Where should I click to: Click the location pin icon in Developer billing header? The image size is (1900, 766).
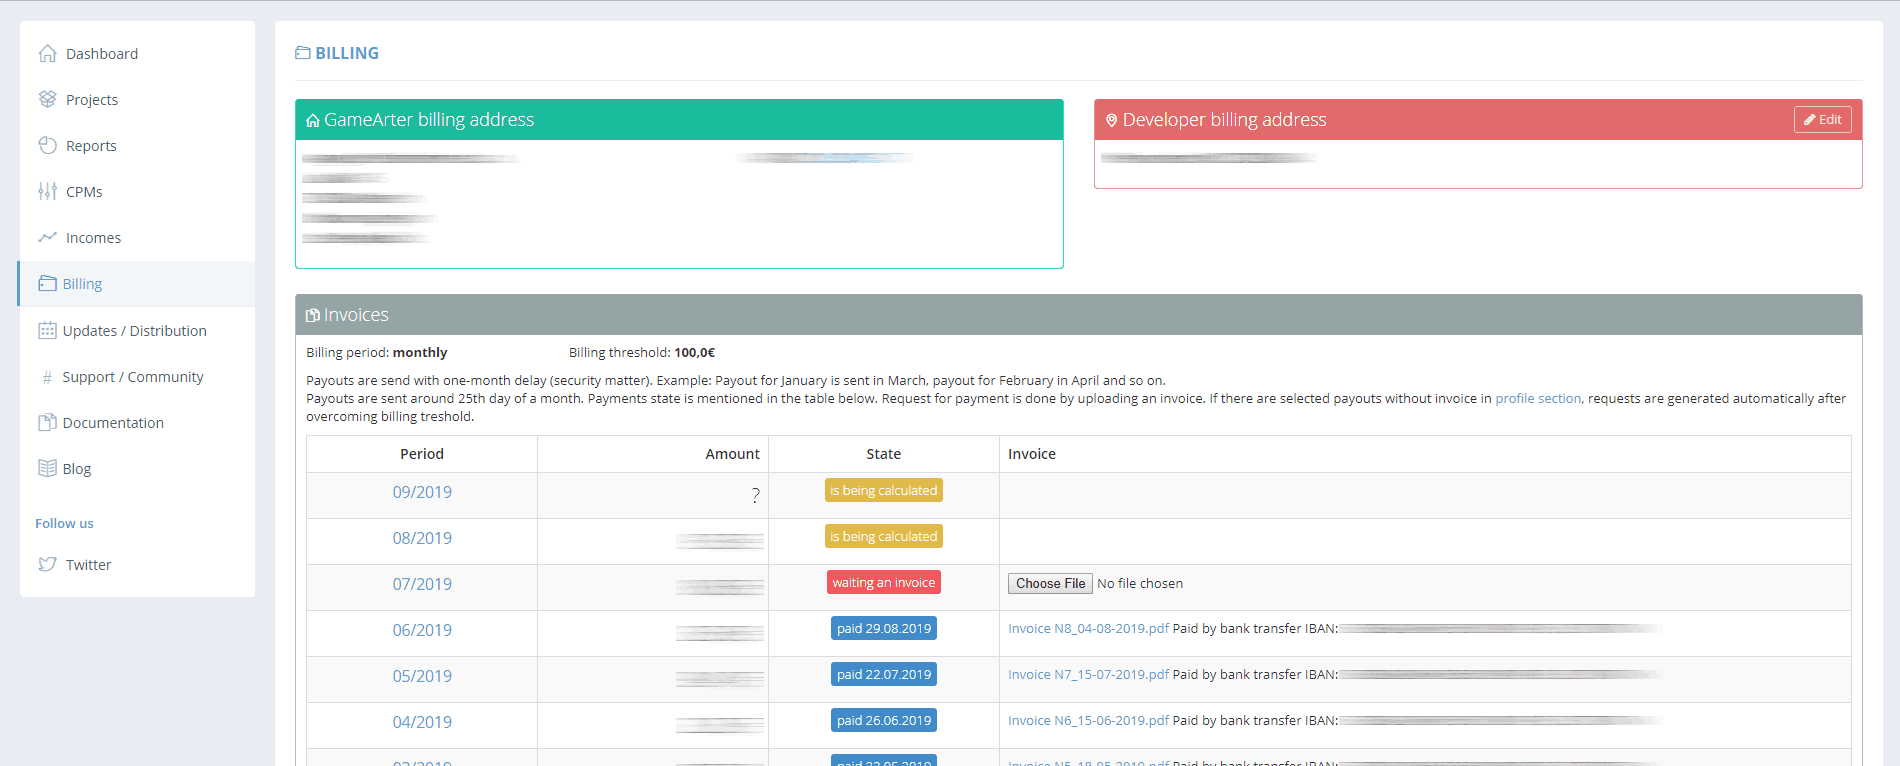pos(1111,120)
